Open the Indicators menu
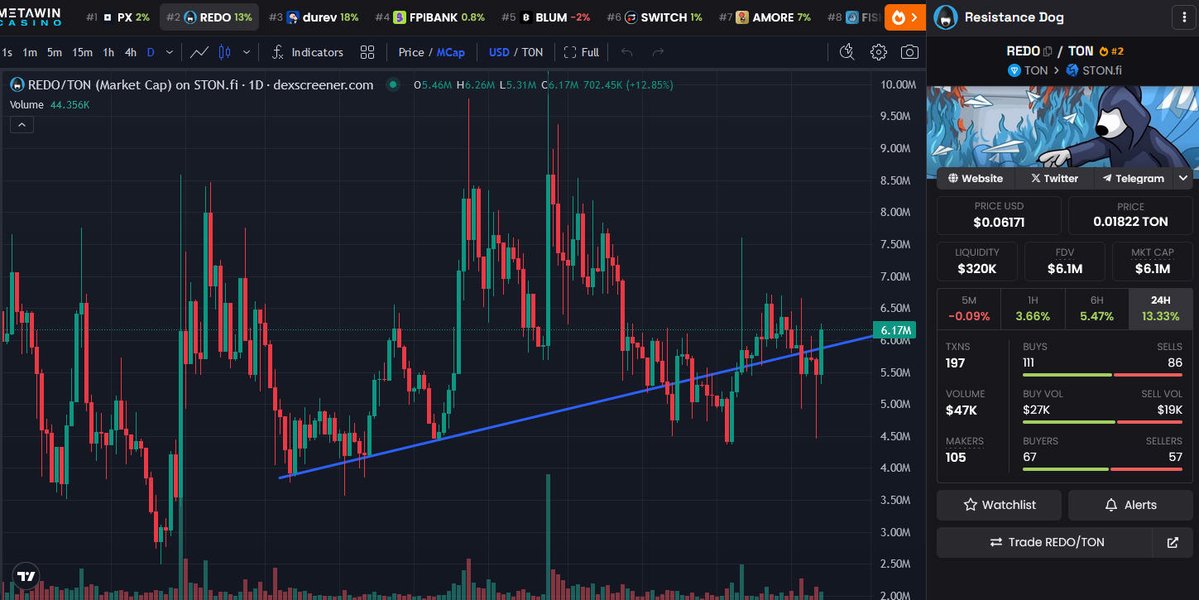This screenshot has height=600, width=1199. coord(307,52)
